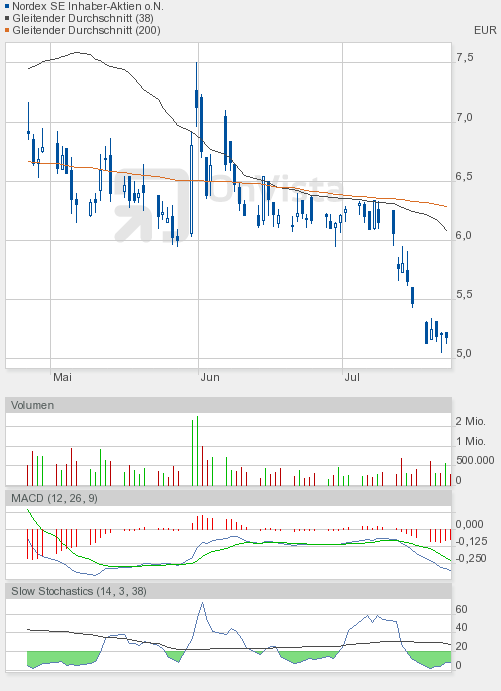Click the MACD (12, 26, 9) panel header
Viewport: 501px width, 691px height.
point(228,498)
